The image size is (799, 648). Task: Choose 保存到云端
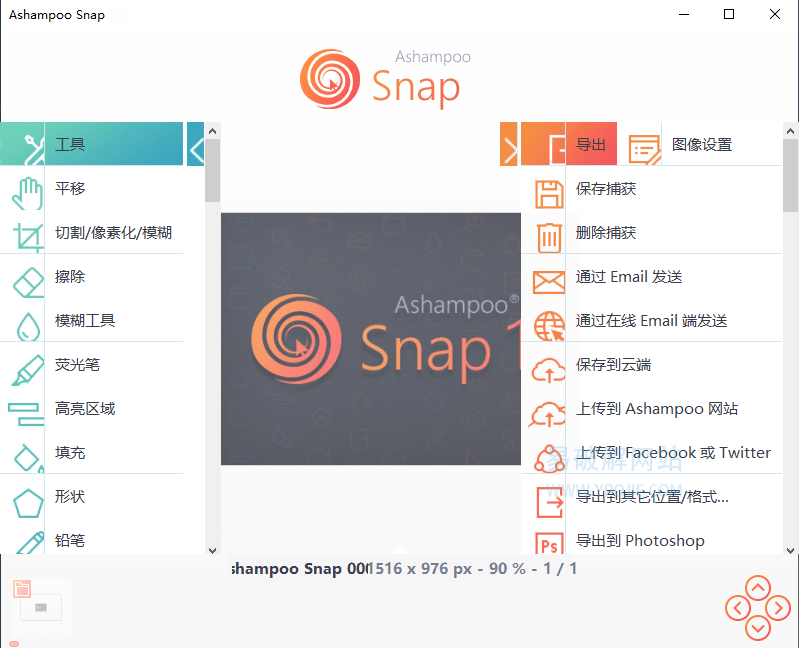click(x=614, y=365)
